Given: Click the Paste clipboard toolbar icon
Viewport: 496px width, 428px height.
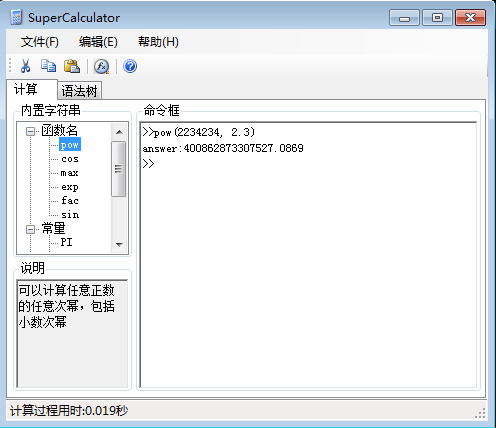Looking at the screenshot, I should coord(72,66).
